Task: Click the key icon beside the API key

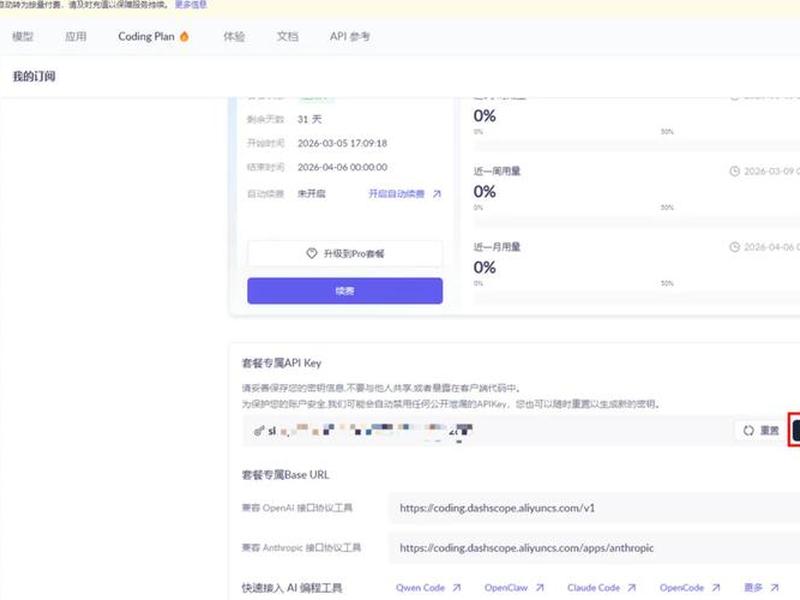Action: [259, 431]
